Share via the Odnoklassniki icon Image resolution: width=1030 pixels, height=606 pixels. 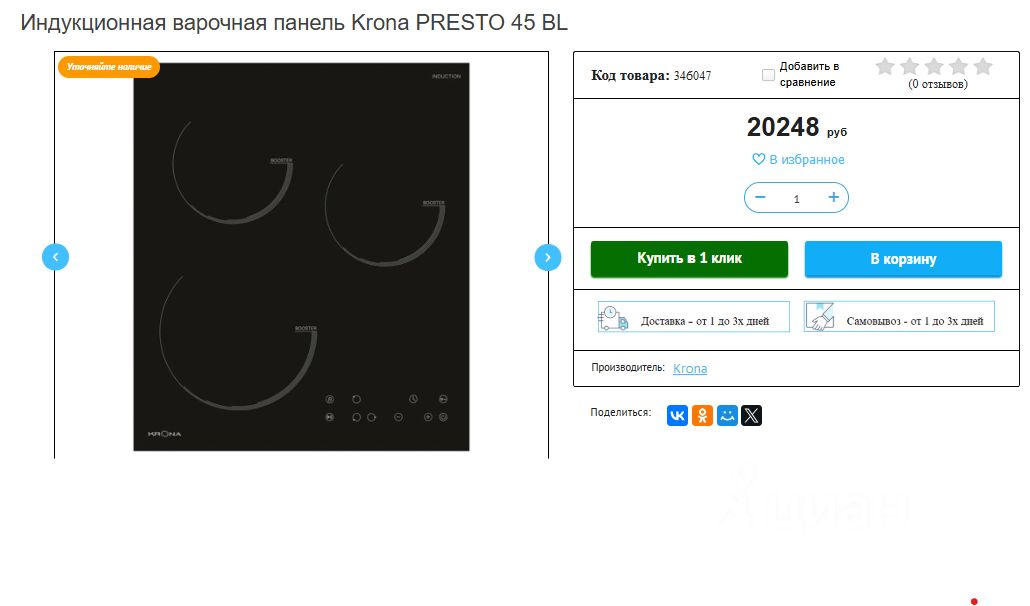click(x=702, y=416)
